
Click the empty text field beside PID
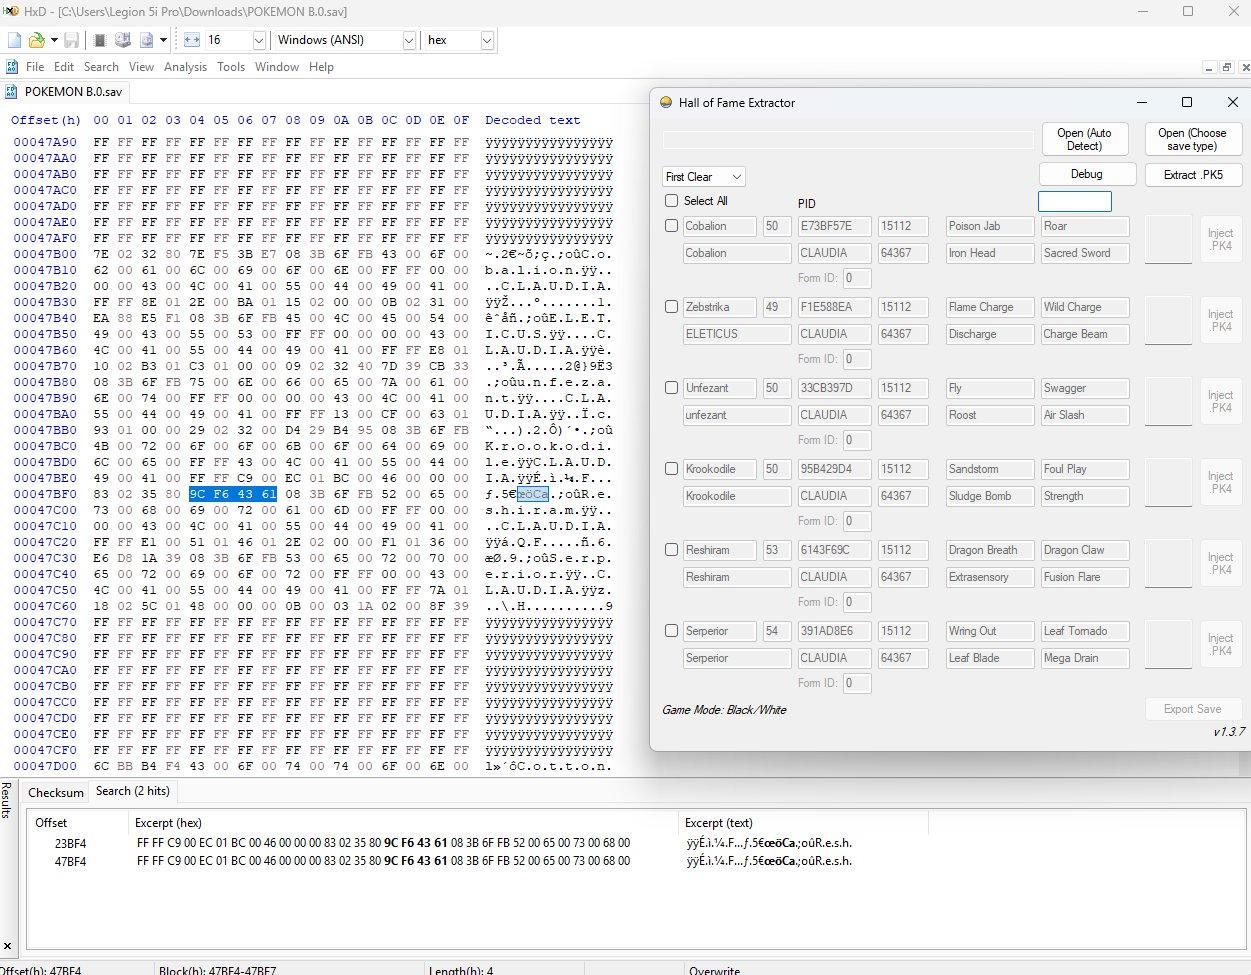tap(1074, 202)
